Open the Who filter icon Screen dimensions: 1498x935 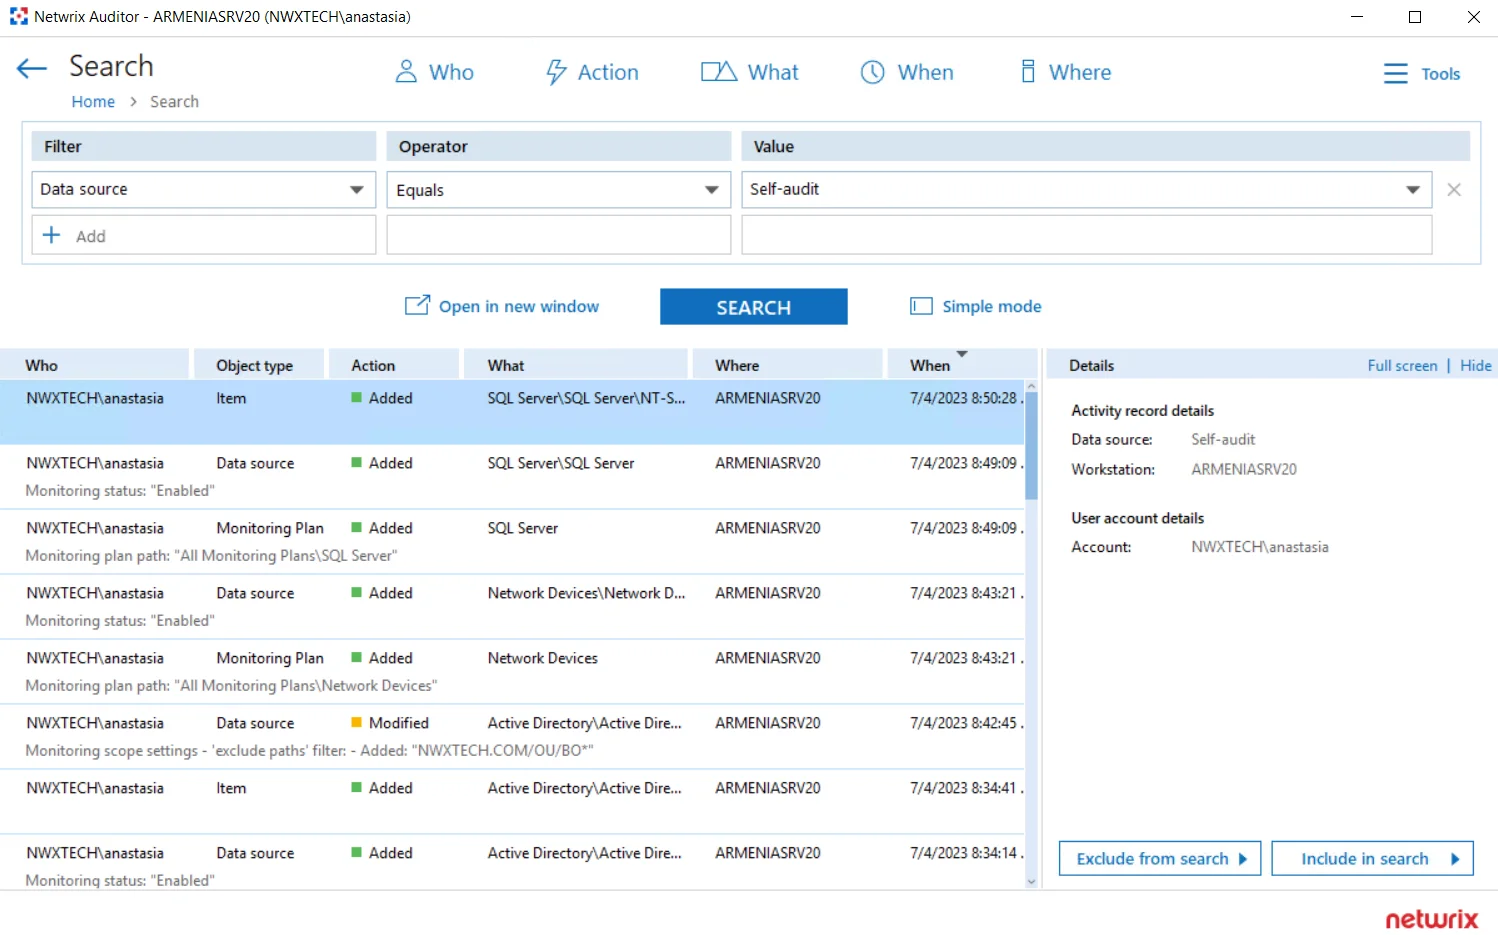point(406,72)
